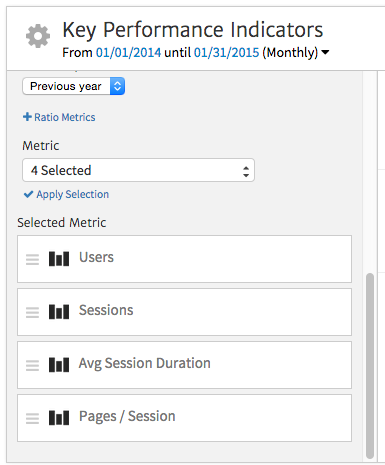This screenshot has width=385, height=465.
Task: Click the start date 01/01/2014
Action: (128, 53)
